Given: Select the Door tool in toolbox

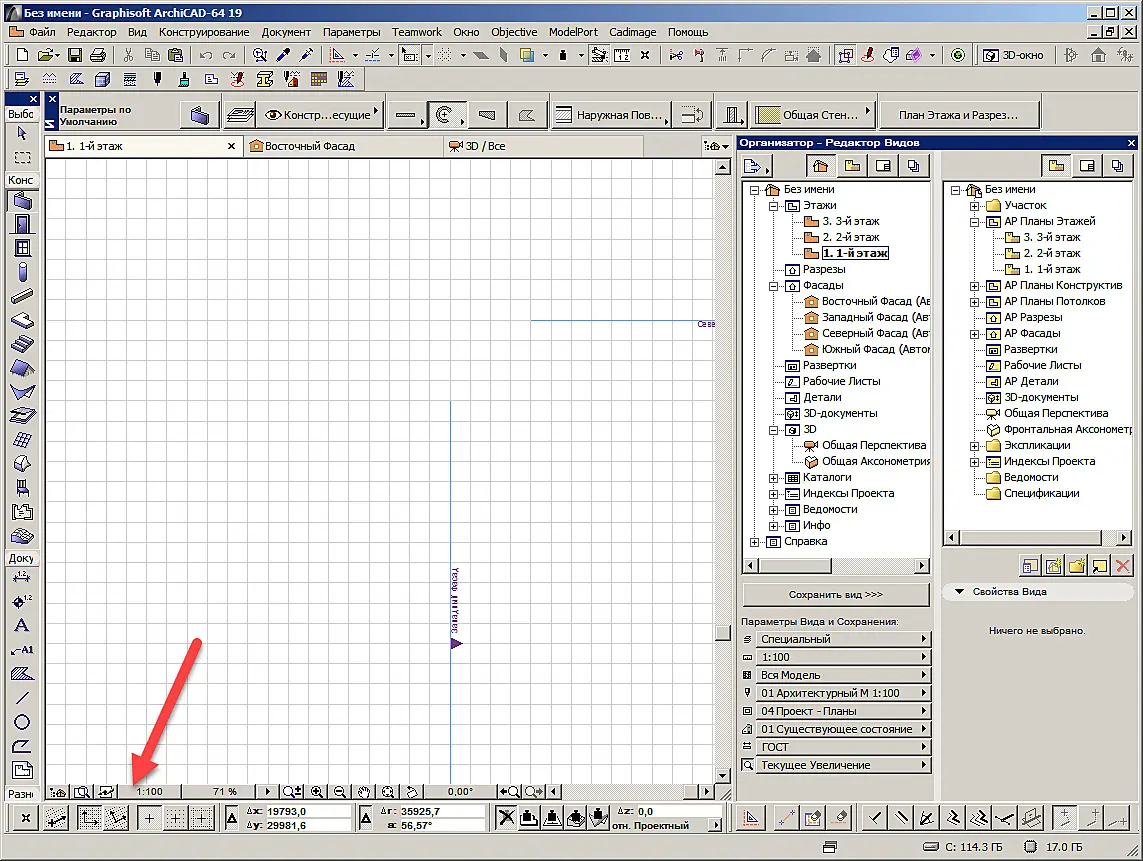Looking at the screenshot, I should (x=23, y=224).
